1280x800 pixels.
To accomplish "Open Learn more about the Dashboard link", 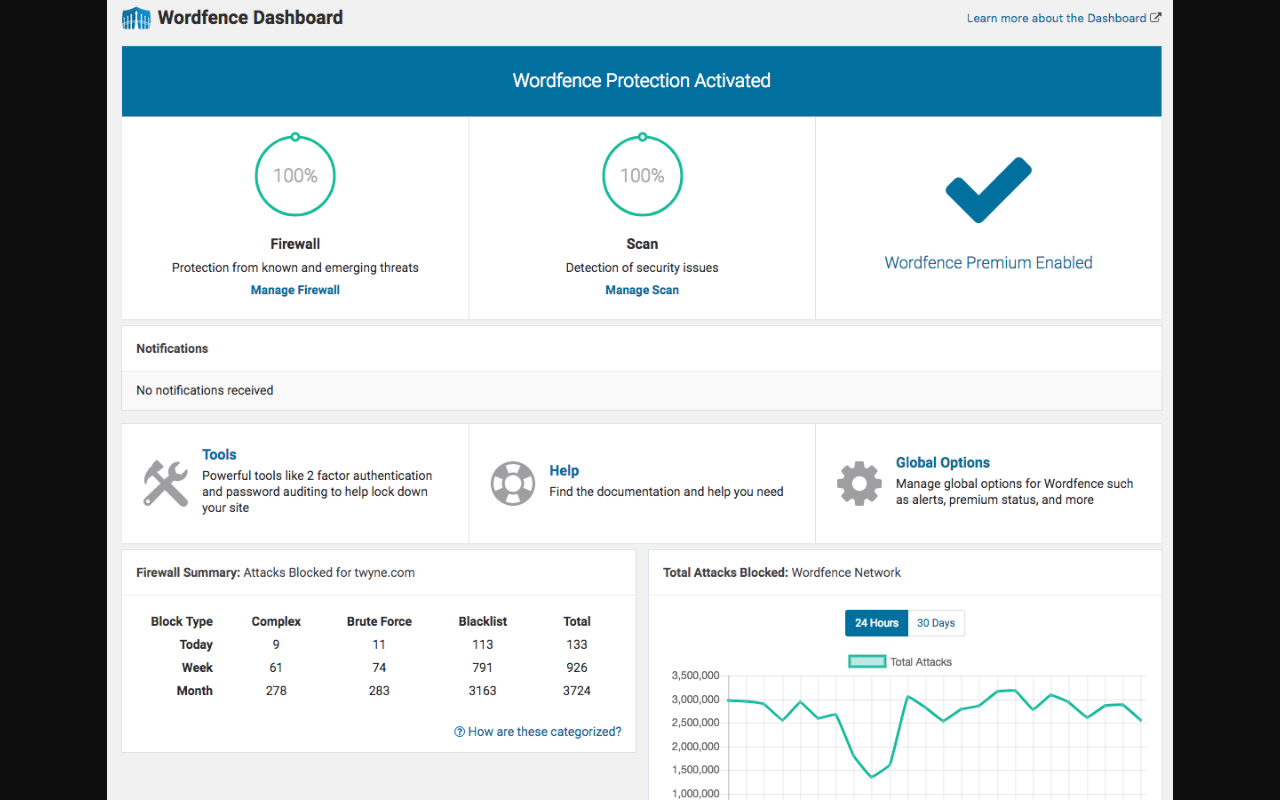I will click(1056, 18).
